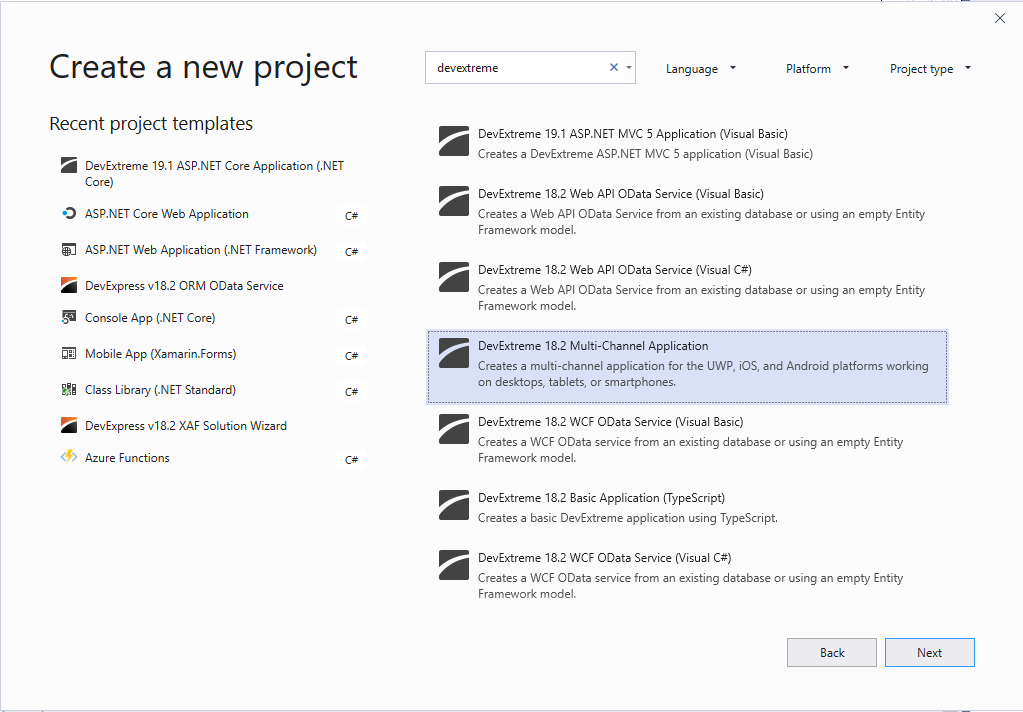Screen dimensions: 1023x712
Task: Click the C# tag beside ASP.NET Core Web Application
Action: [x=352, y=215]
